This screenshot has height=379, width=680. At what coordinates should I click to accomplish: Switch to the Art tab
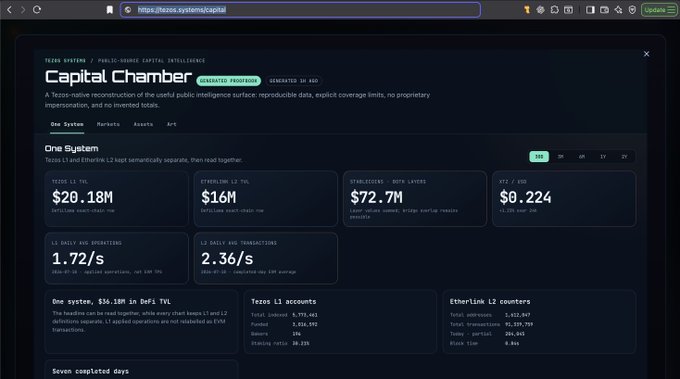(x=172, y=124)
